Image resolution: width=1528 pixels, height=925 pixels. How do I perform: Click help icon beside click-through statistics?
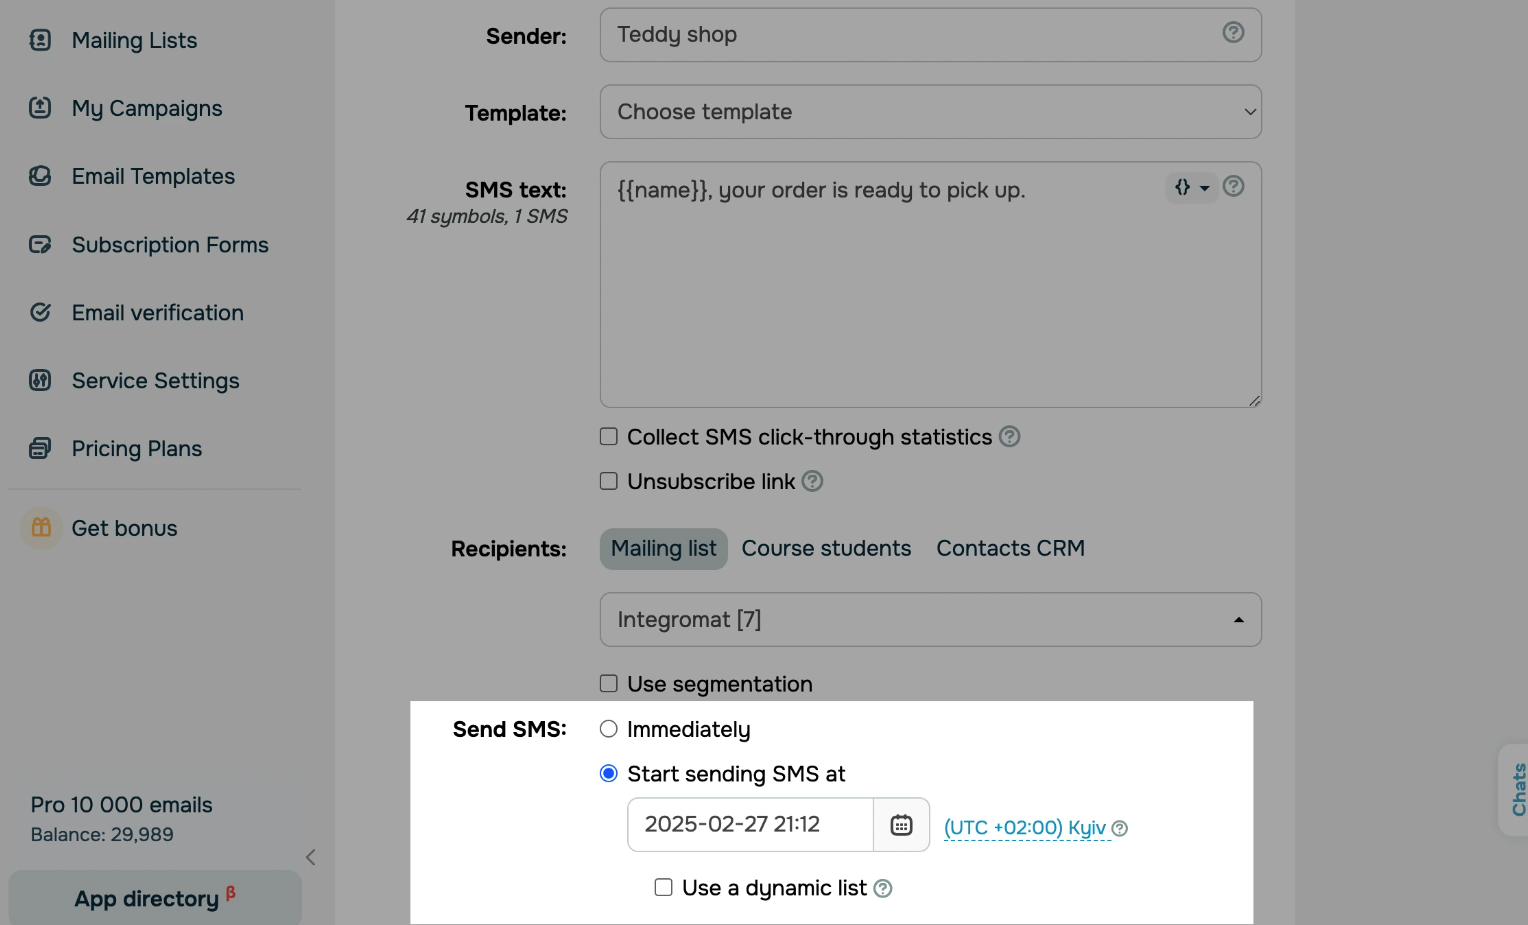tap(1010, 437)
